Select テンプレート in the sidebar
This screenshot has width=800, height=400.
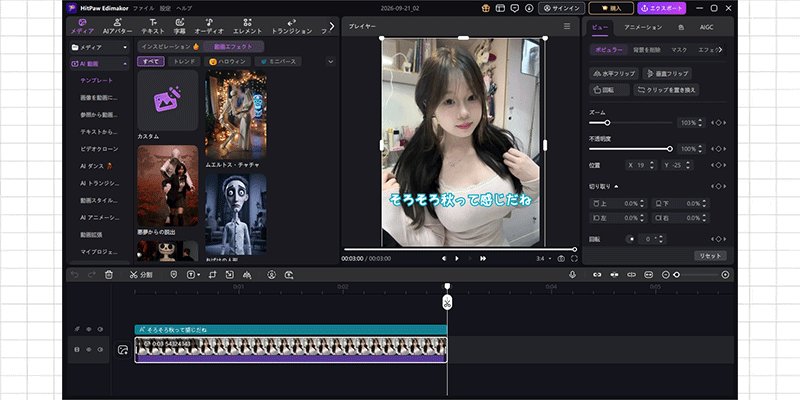click(x=96, y=81)
